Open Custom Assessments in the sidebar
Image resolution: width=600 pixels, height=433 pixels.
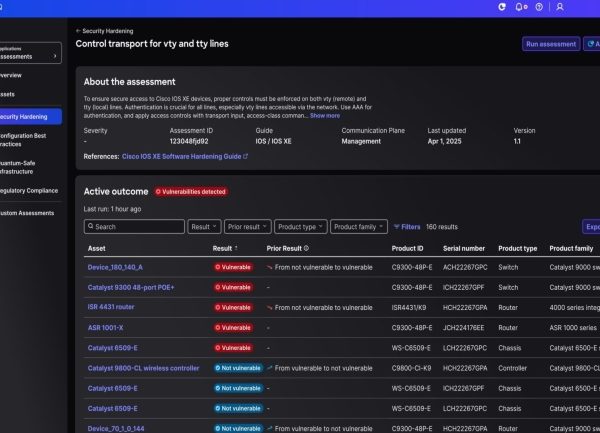coord(30,212)
